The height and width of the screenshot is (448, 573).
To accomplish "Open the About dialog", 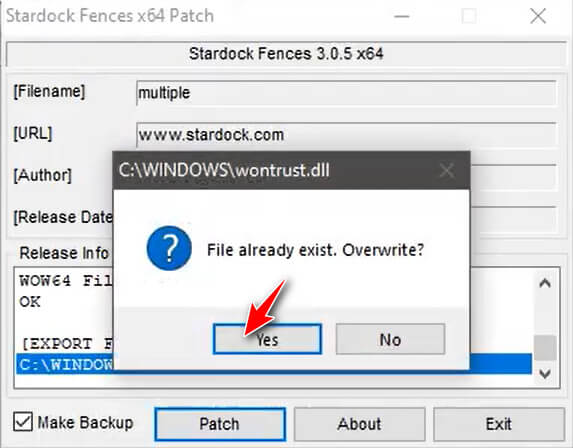I will pos(360,424).
